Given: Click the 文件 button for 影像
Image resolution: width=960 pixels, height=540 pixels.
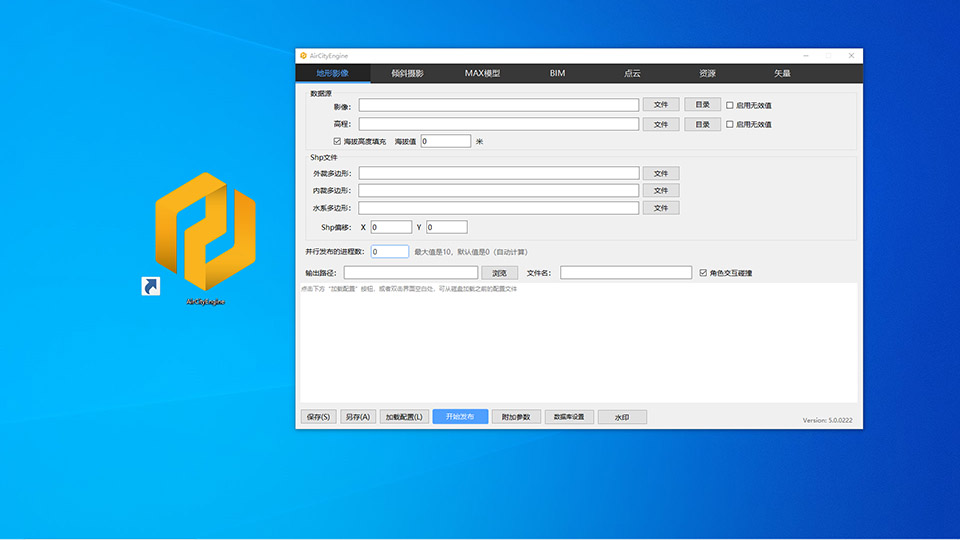Looking at the screenshot, I should (x=661, y=105).
